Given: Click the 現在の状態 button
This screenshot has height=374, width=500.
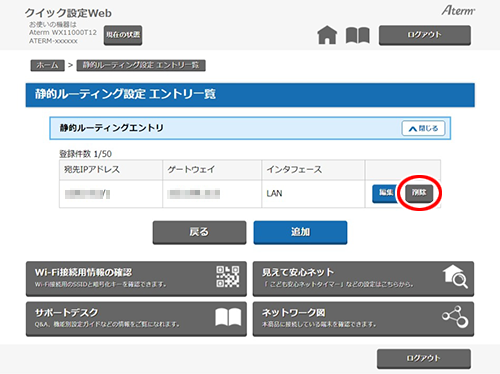Looking at the screenshot, I should click(x=123, y=35).
